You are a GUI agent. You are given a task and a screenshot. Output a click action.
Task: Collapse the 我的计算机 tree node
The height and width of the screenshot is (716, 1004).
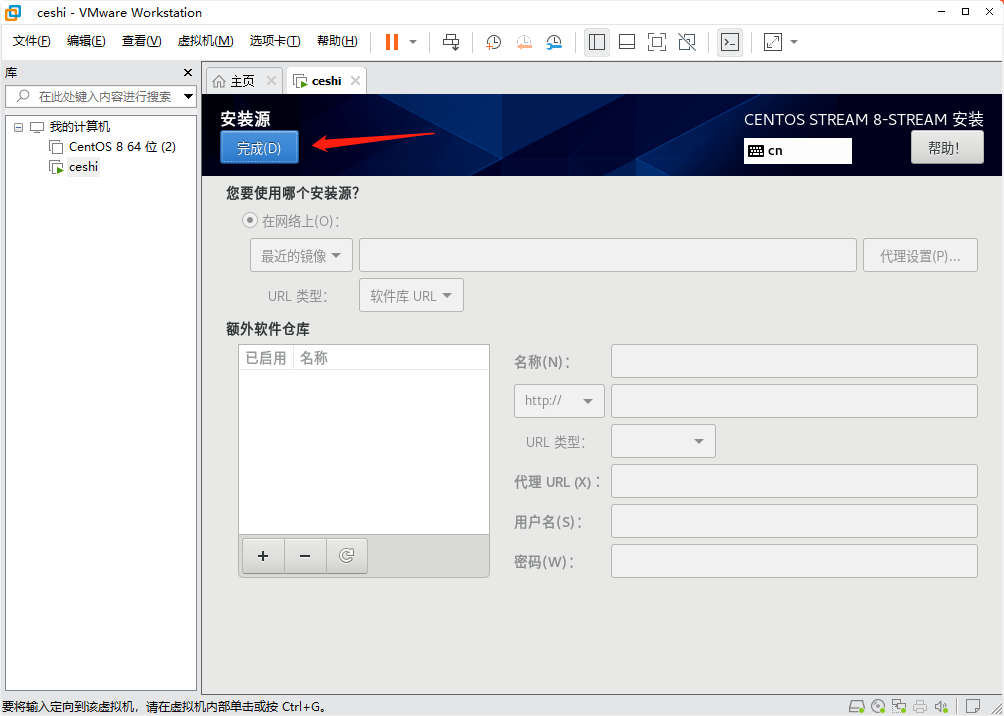(x=18, y=127)
